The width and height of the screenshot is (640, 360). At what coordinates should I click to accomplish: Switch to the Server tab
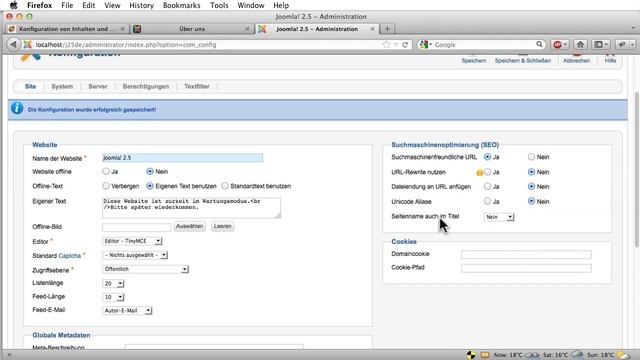click(98, 87)
